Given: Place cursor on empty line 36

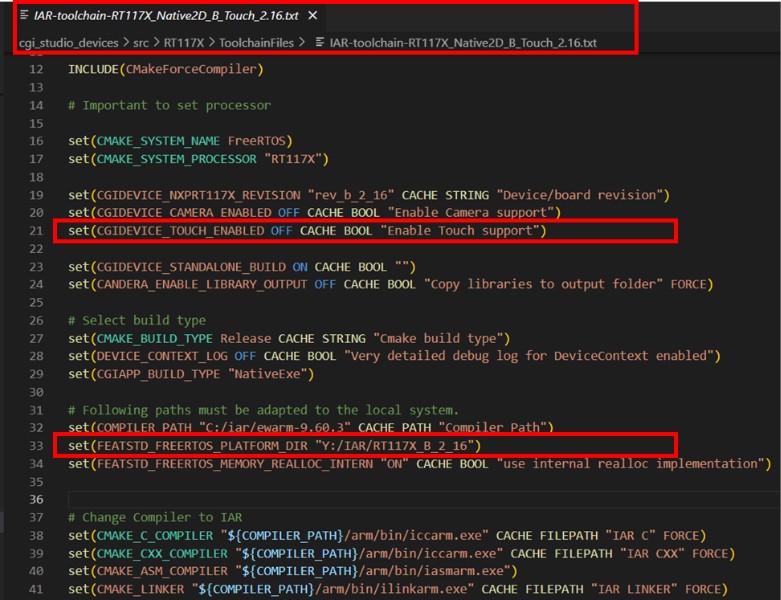Looking at the screenshot, I should click(423, 499).
